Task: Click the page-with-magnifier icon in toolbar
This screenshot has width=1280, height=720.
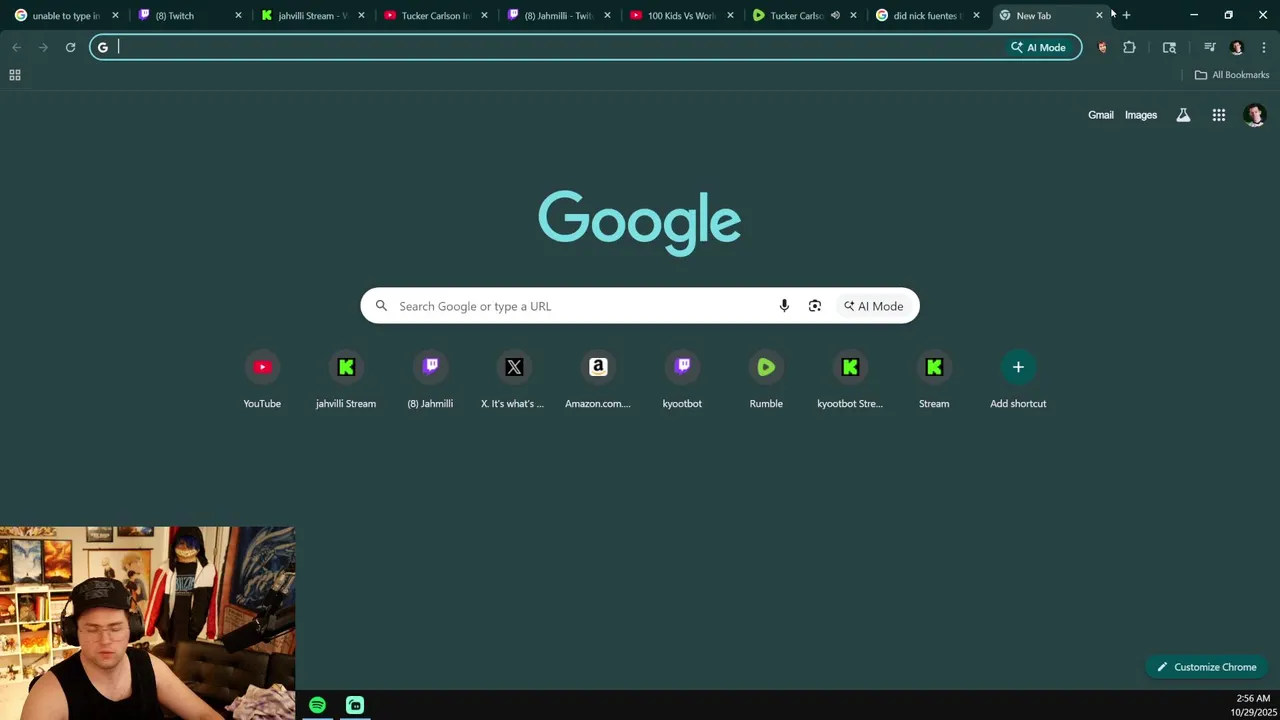Action: [x=1169, y=47]
